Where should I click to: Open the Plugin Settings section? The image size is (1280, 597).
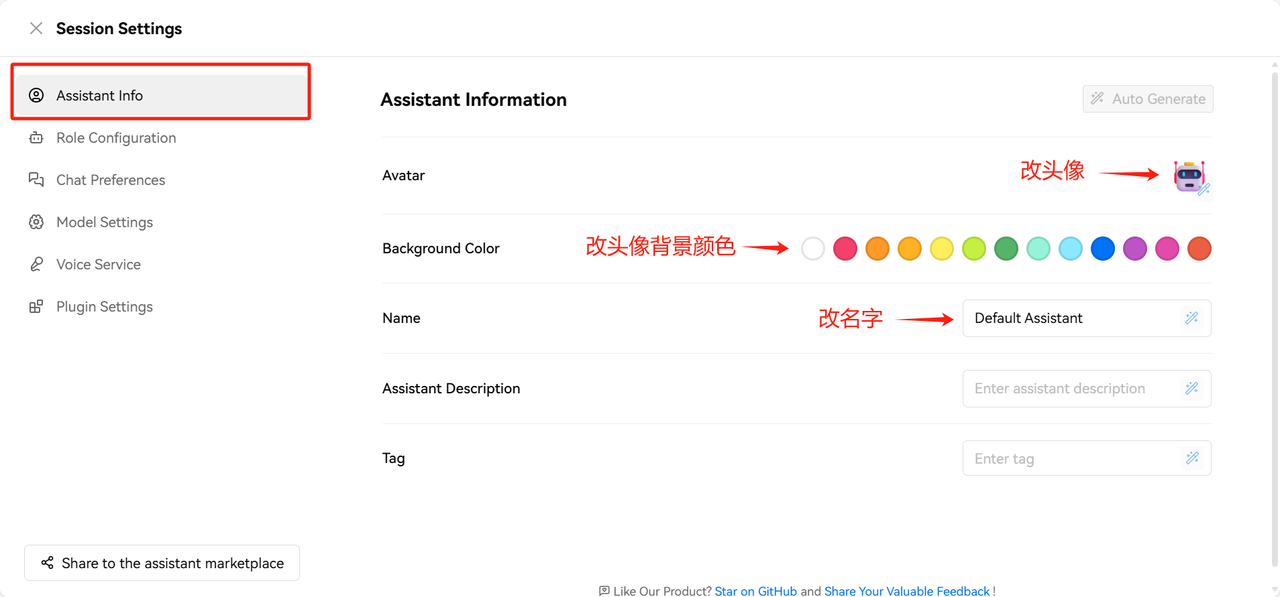click(104, 307)
